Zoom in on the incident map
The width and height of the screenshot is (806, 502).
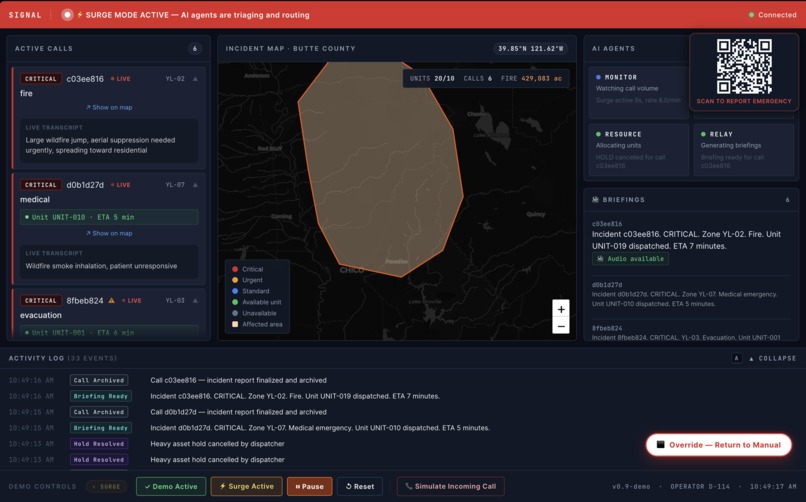pyautogui.click(x=561, y=309)
